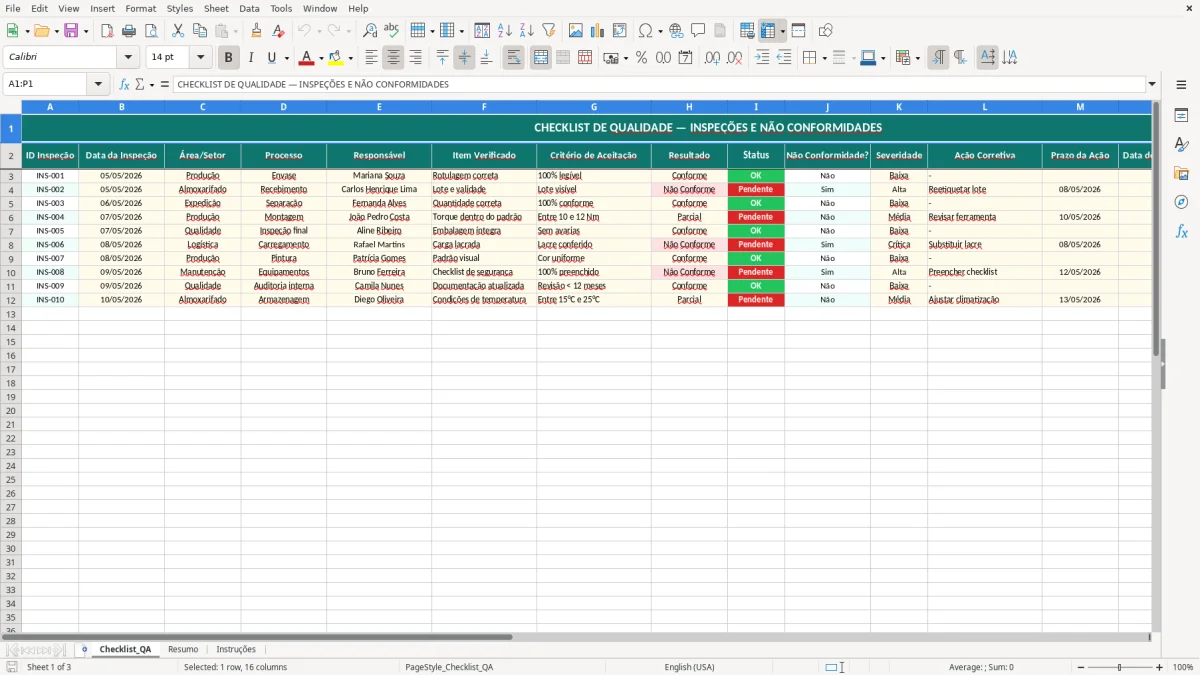Apply the yellow background color button
This screenshot has height=675, width=1200.
tap(336, 58)
